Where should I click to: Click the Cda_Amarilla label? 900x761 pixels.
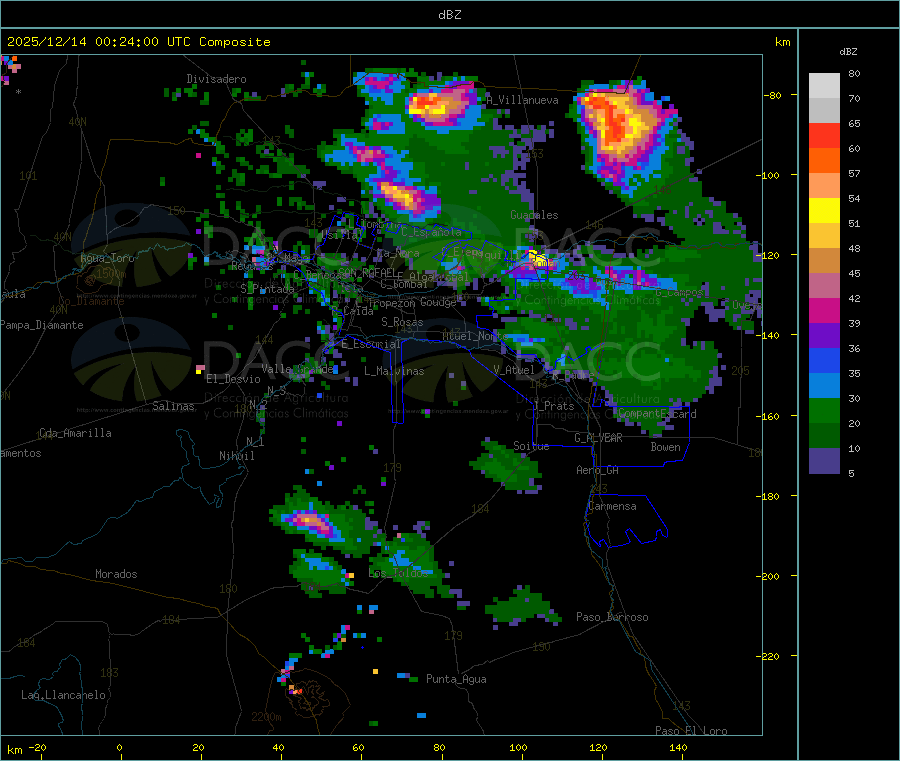[75, 433]
